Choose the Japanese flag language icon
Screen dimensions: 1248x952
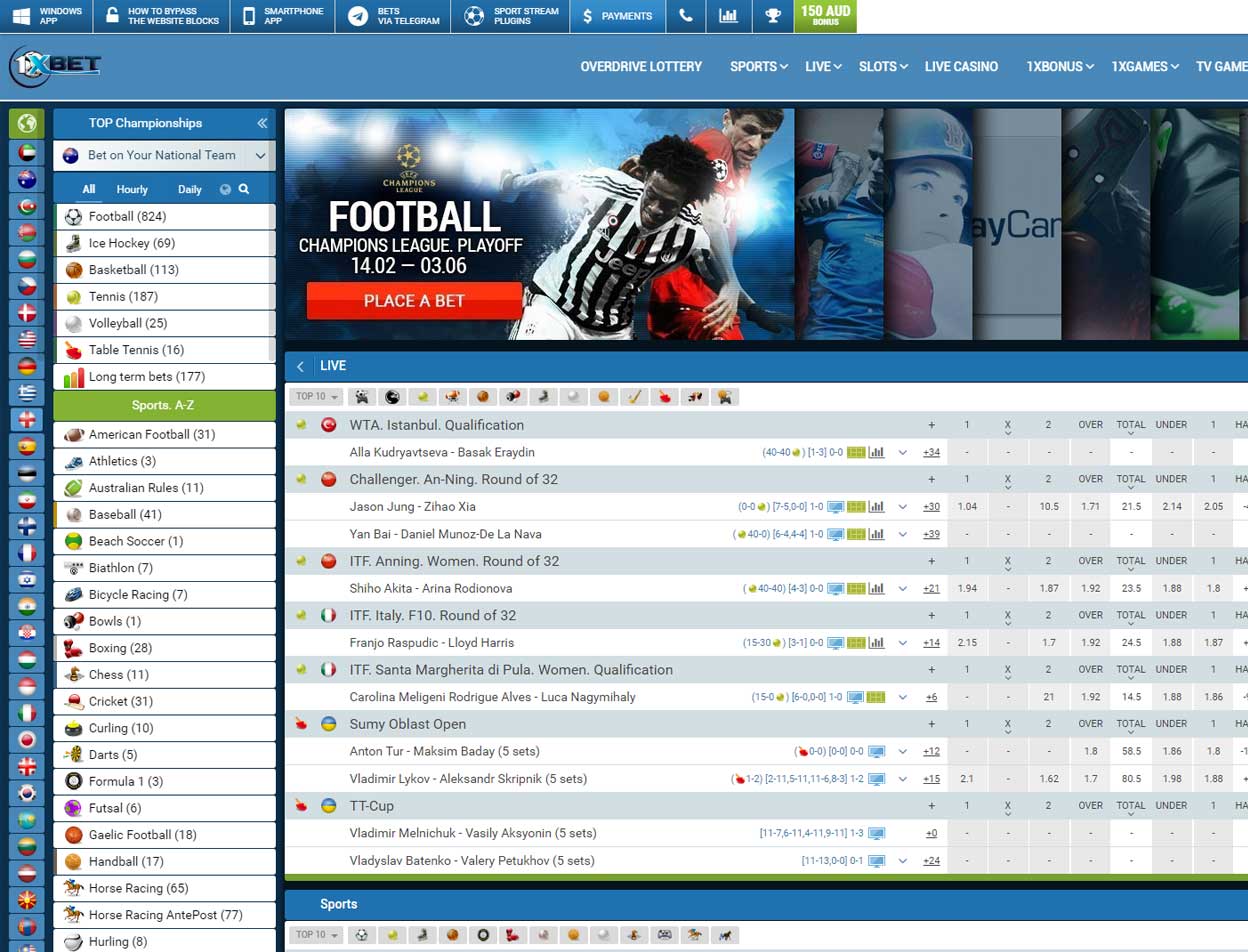point(27,739)
